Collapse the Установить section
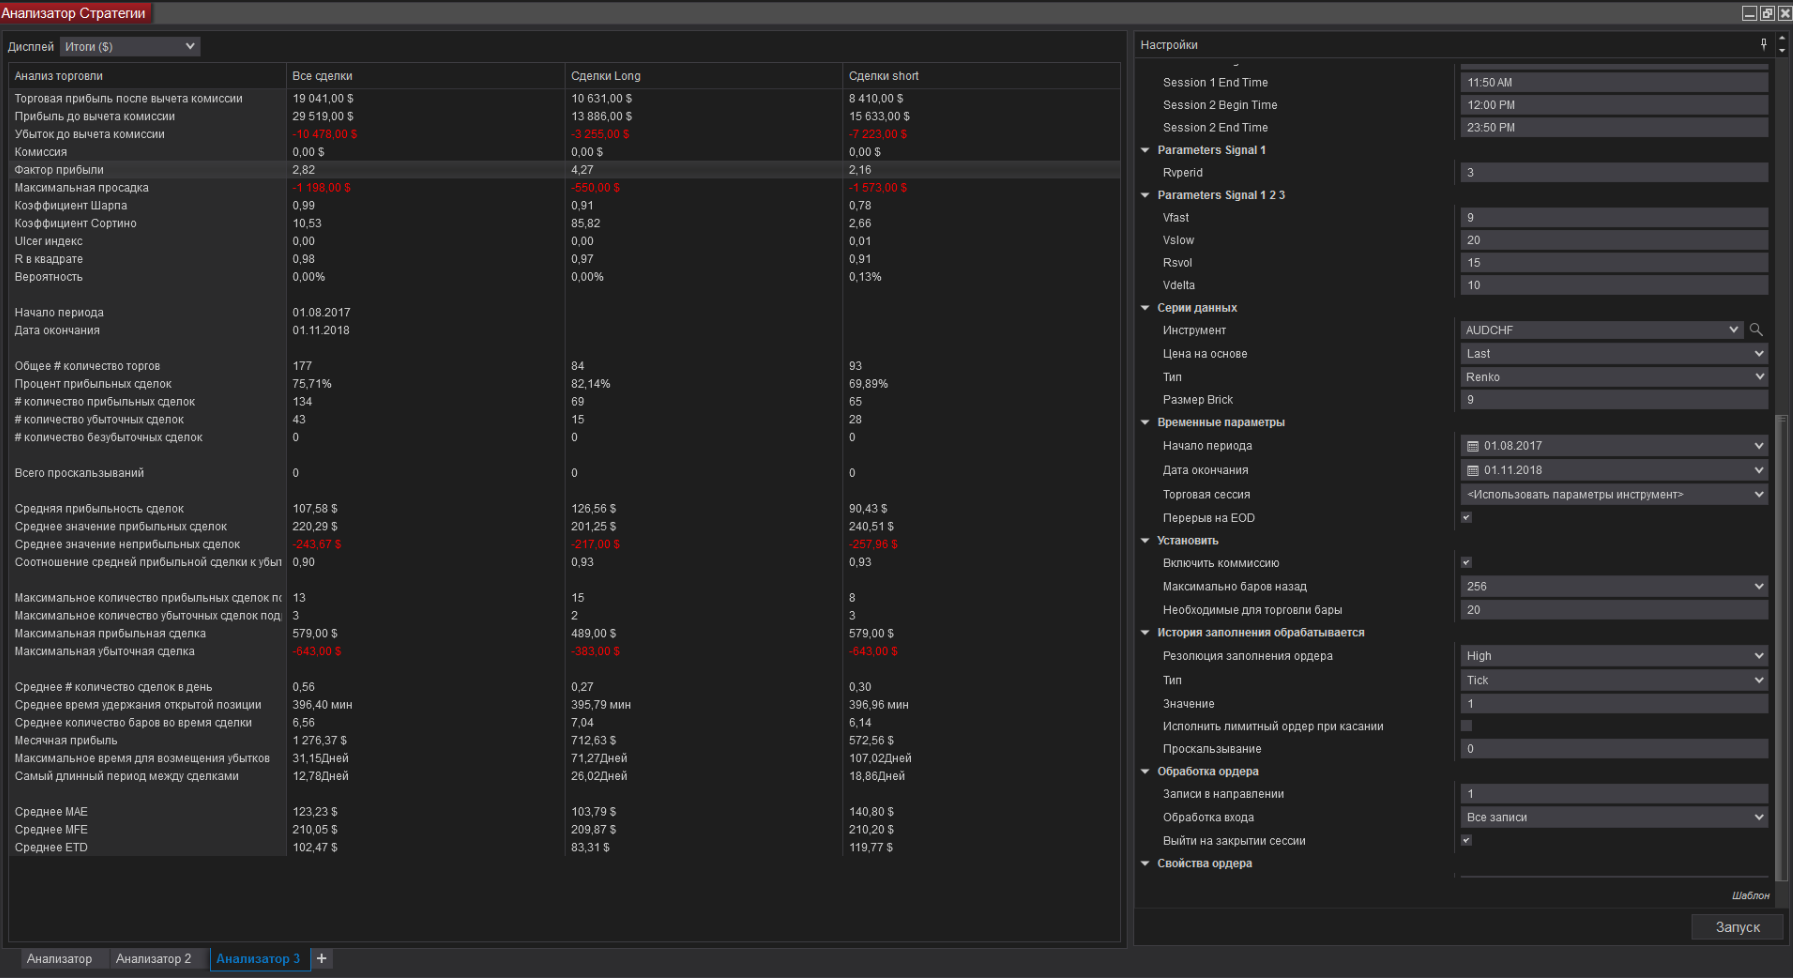Image resolution: width=1793 pixels, height=978 pixels. coord(1145,540)
